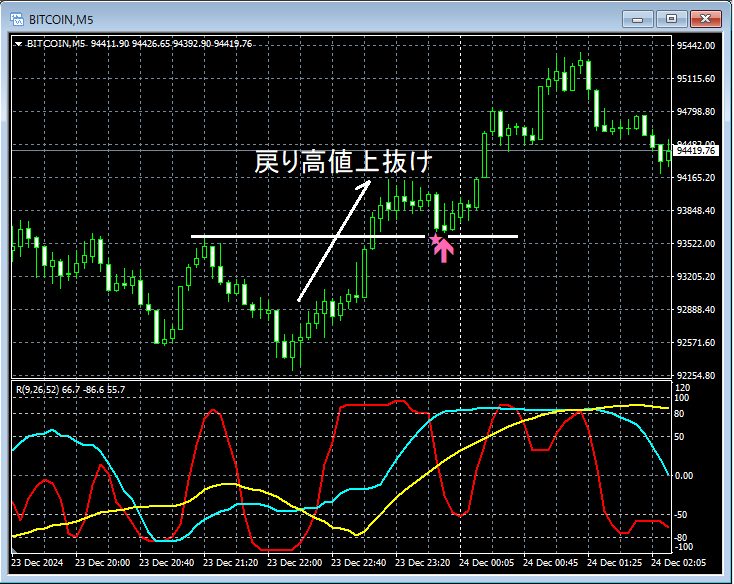Click the BITCOIN,M5 chart window icon
Screen dimensions: 734x584
(x=17, y=19)
